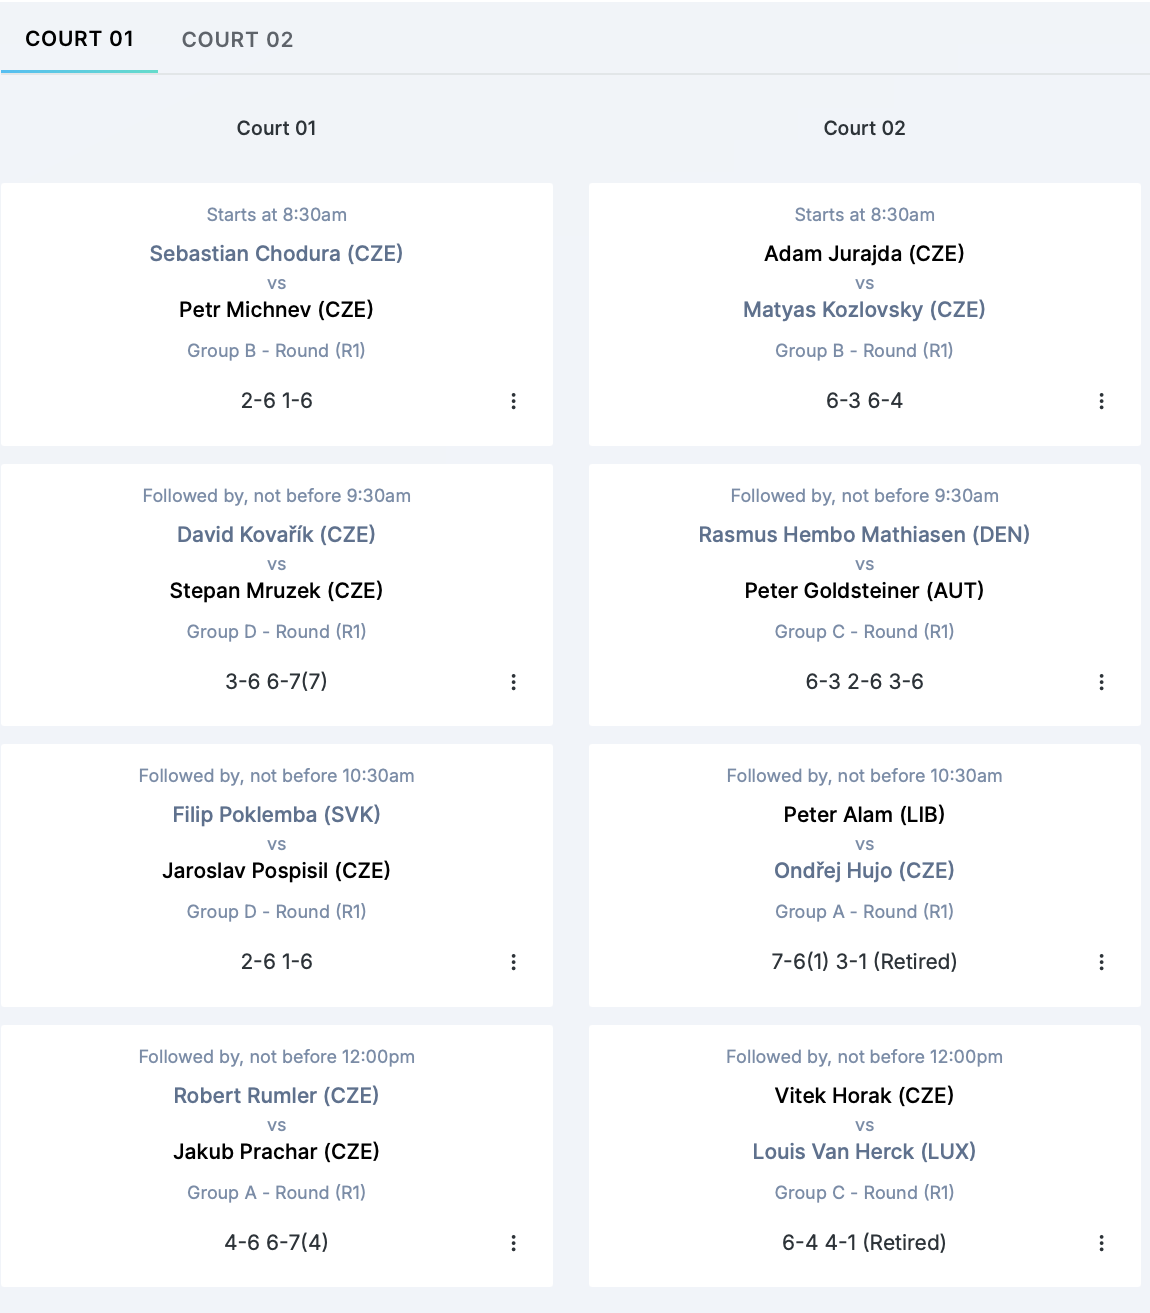The height and width of the screenshot is (1313, 1150).
Task: Open player Sebastian Chodura (CZE) profile
Action: (276, 254)
